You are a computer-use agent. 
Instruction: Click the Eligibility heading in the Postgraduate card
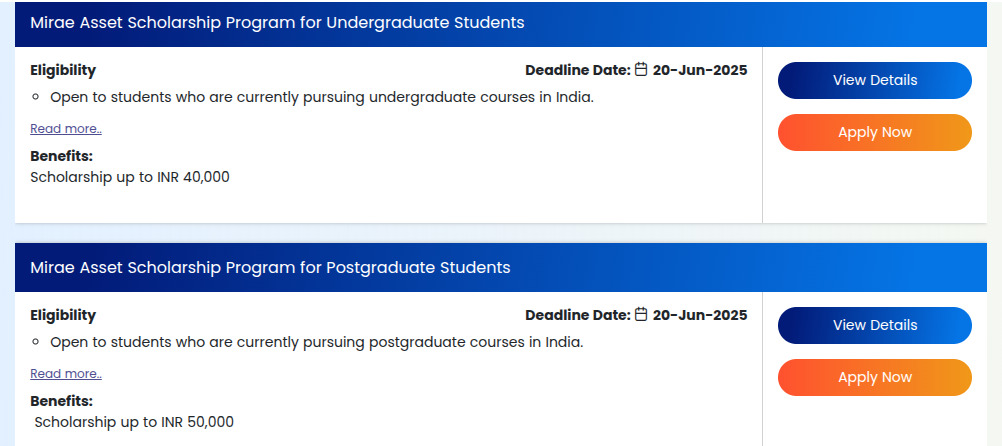pyautogui.click(x=63, y=315)
